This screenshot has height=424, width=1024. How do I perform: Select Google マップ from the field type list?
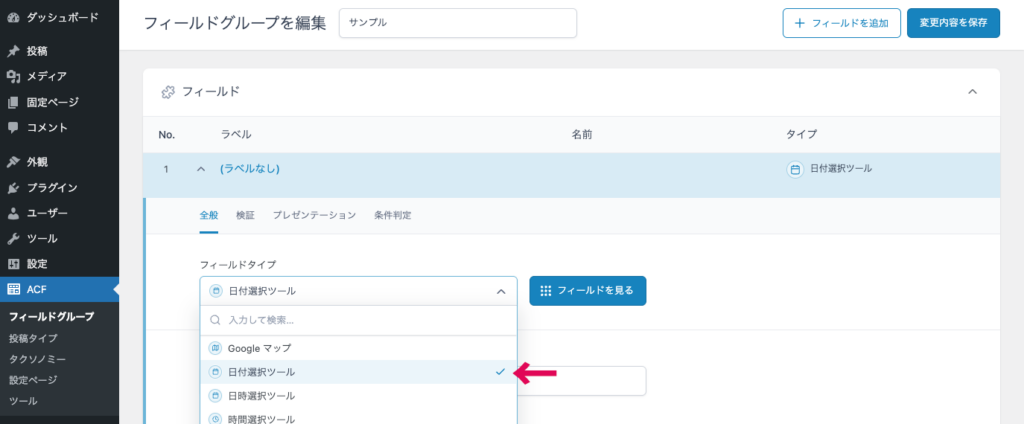(x=258, y=348)
